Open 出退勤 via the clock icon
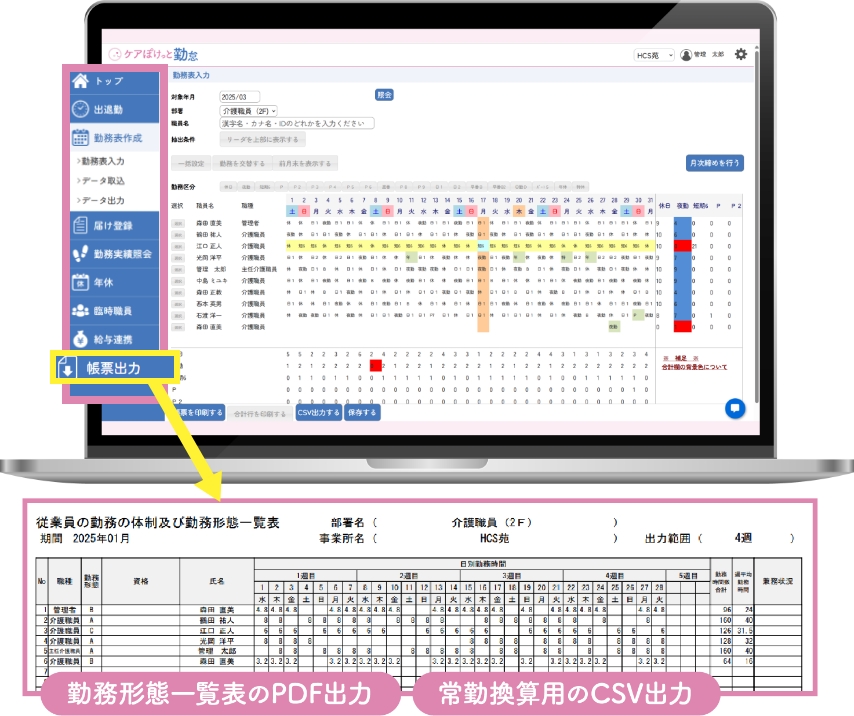The height and width of the screenshot is (716, 854). [x=82, y=107]
